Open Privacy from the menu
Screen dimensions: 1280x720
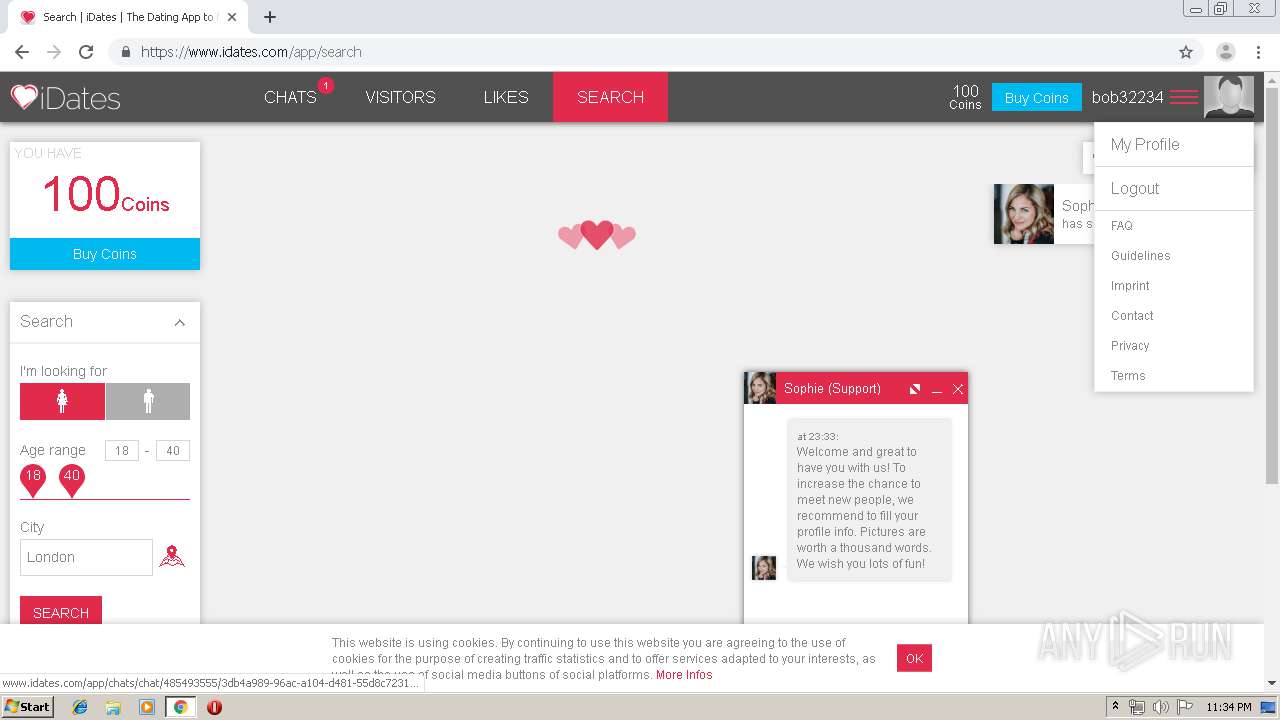tap(1130, 346)
